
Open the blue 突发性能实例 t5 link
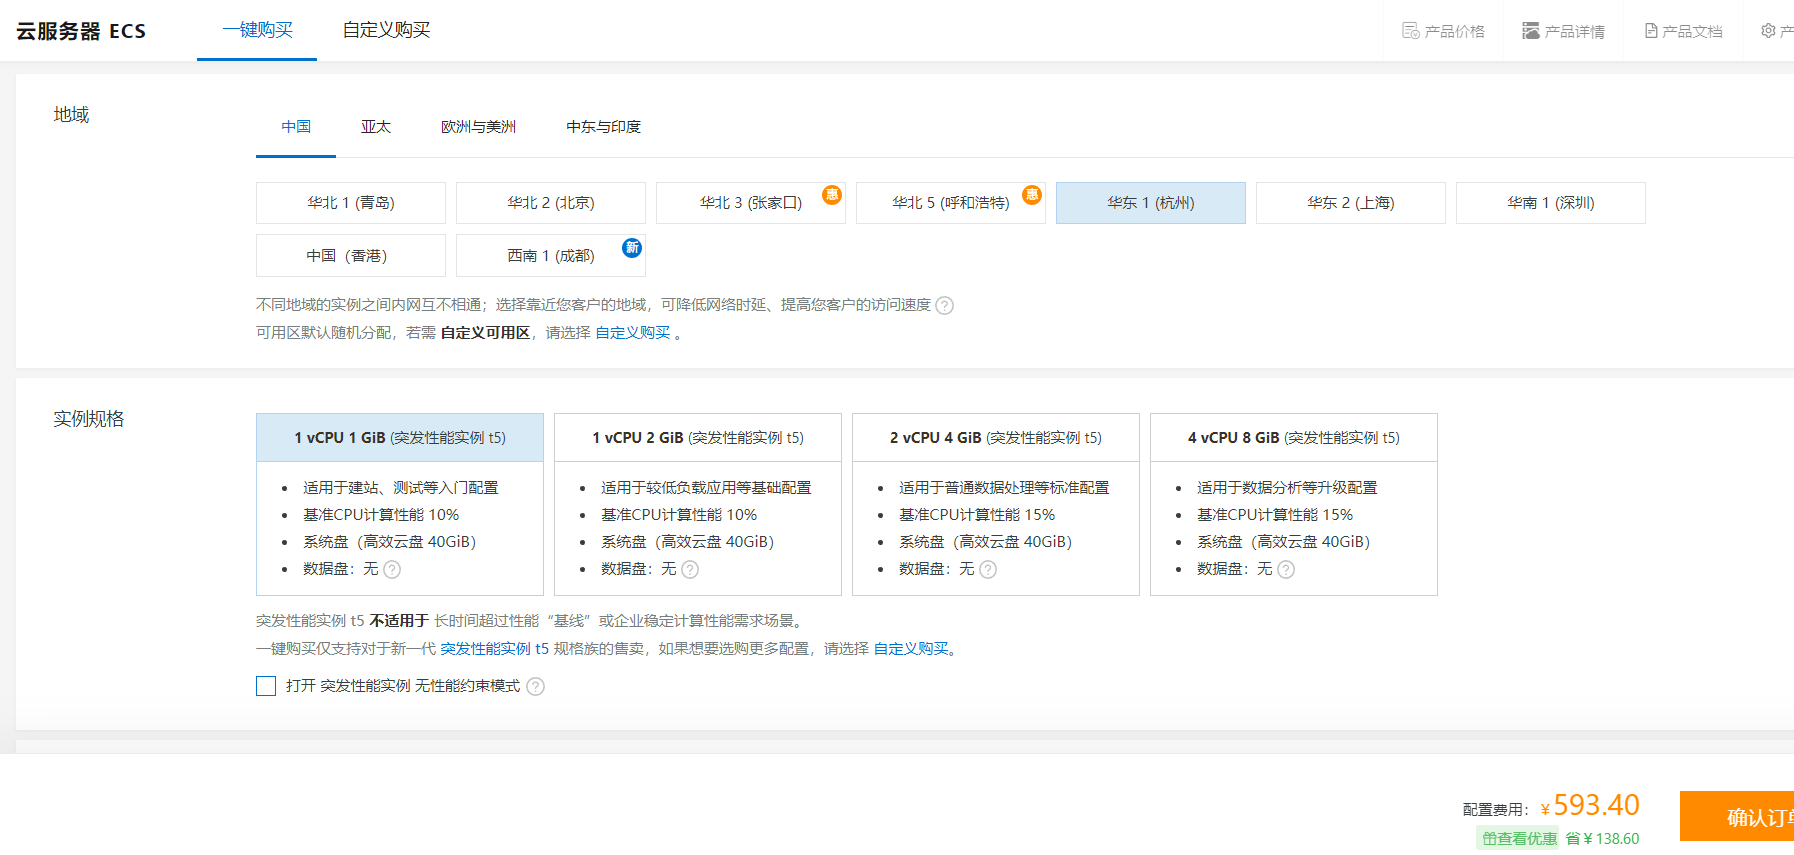click(495, 649)
